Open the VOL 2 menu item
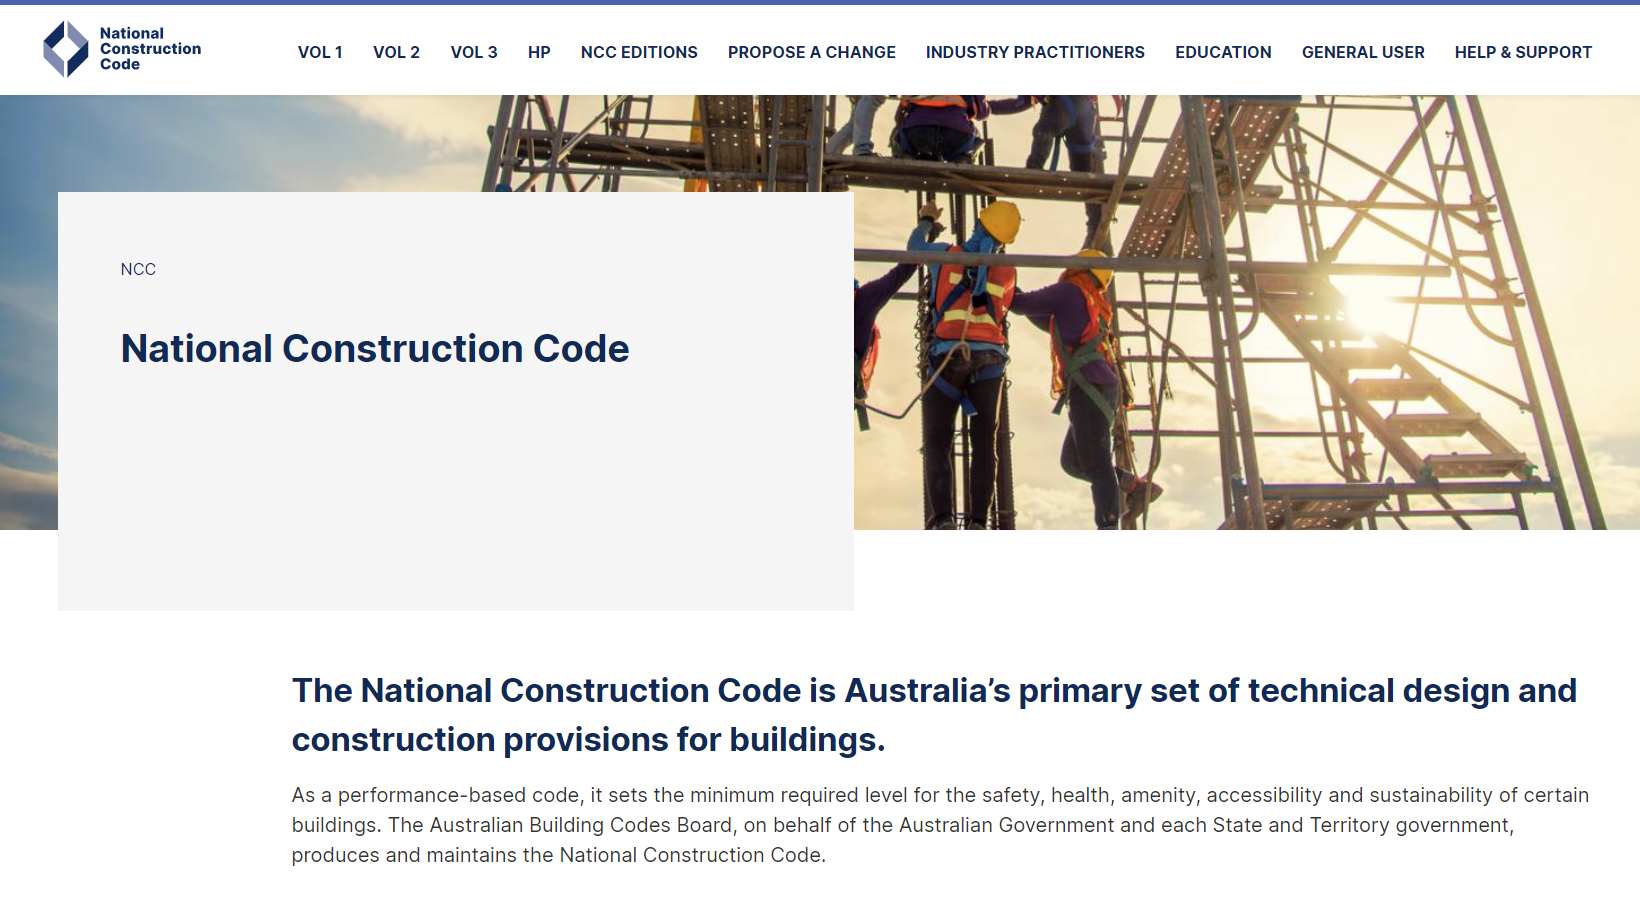This screenshot has height=922, width=1640. click(x=396, y=52)
